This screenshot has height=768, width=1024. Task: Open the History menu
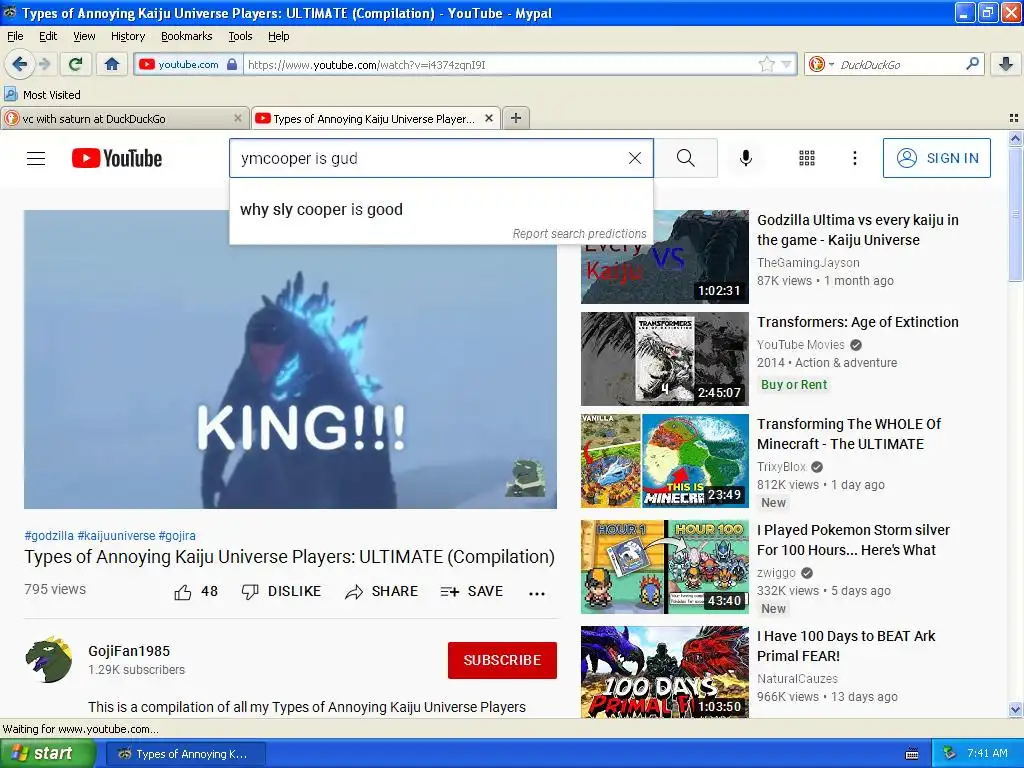[127, 36]
